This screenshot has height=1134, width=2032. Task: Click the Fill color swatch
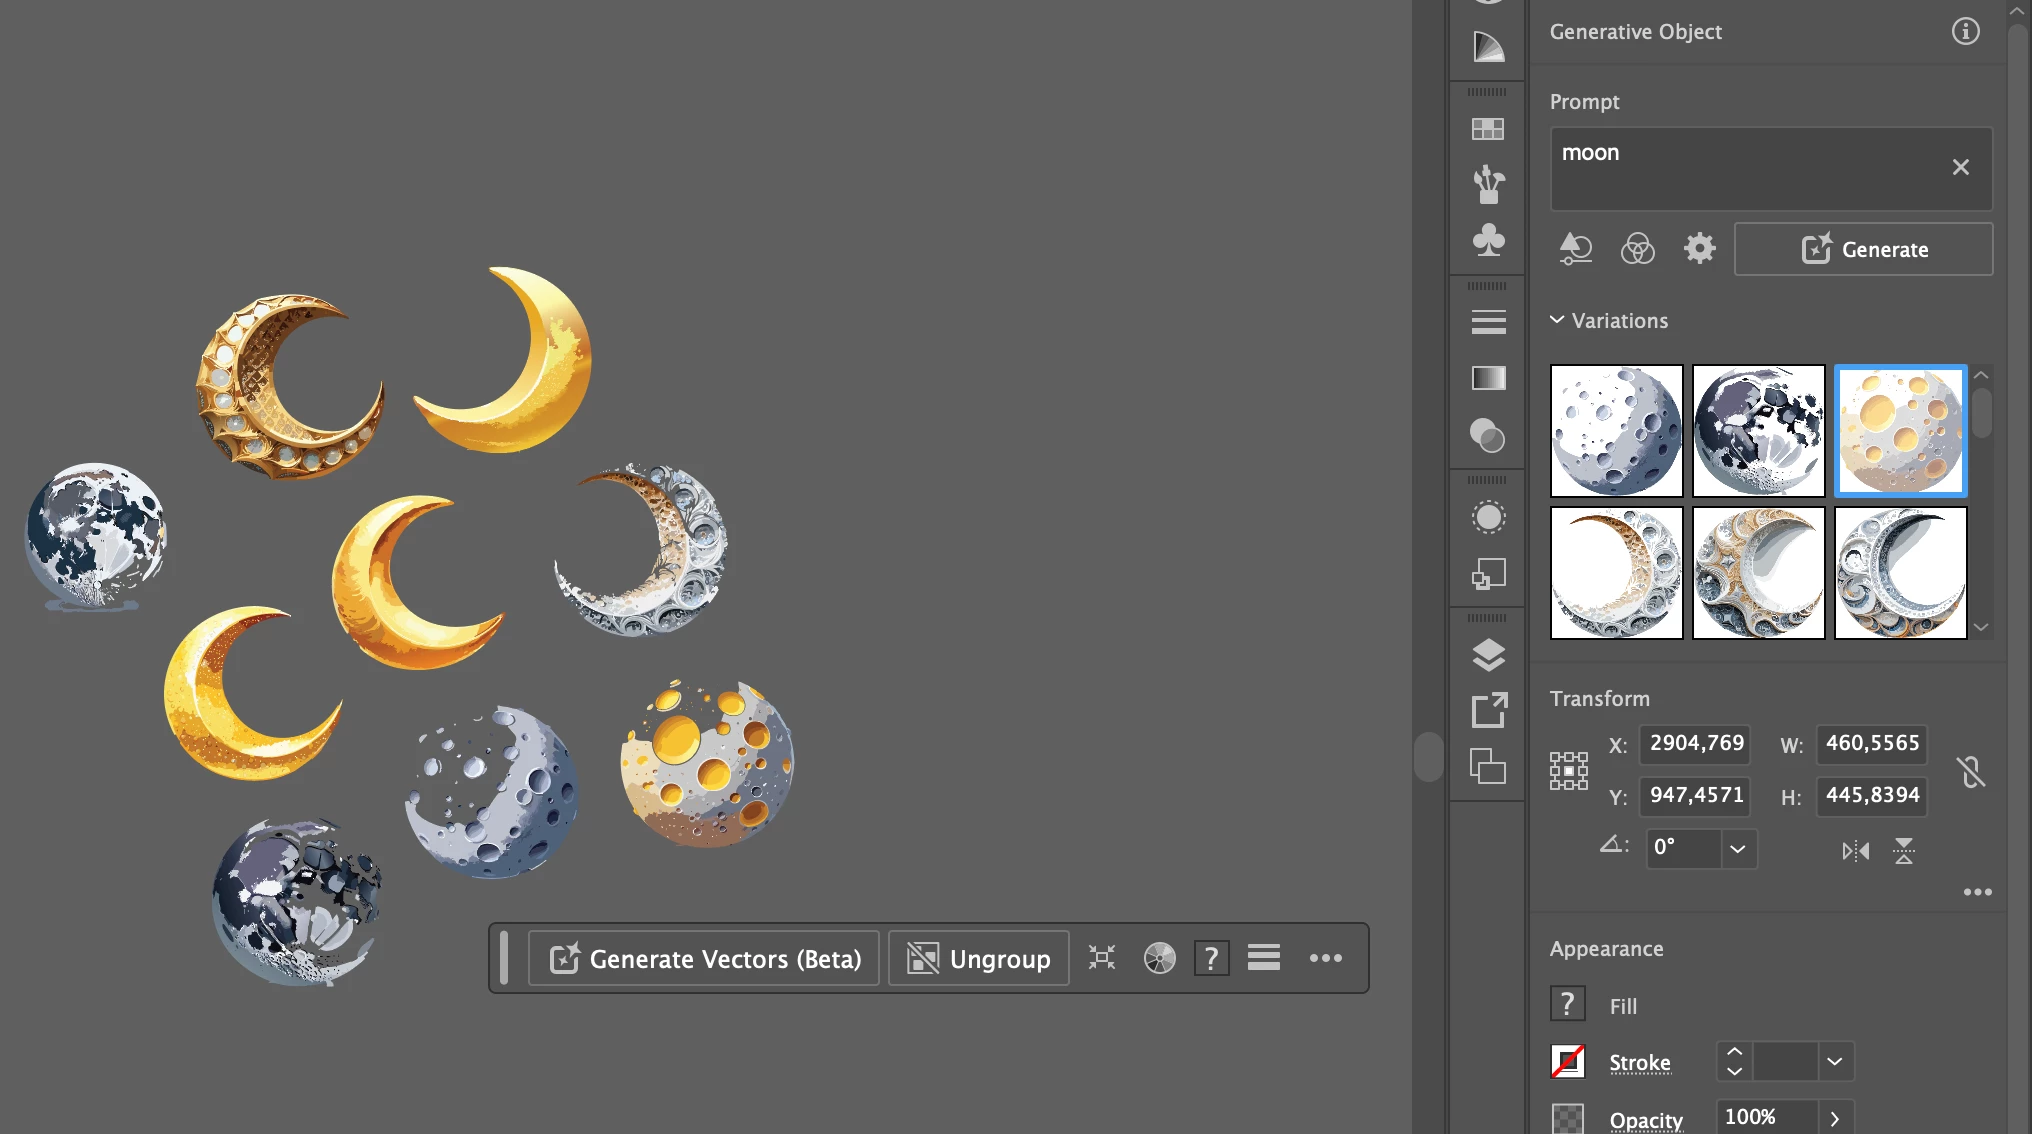(x=1567, y=1004)
